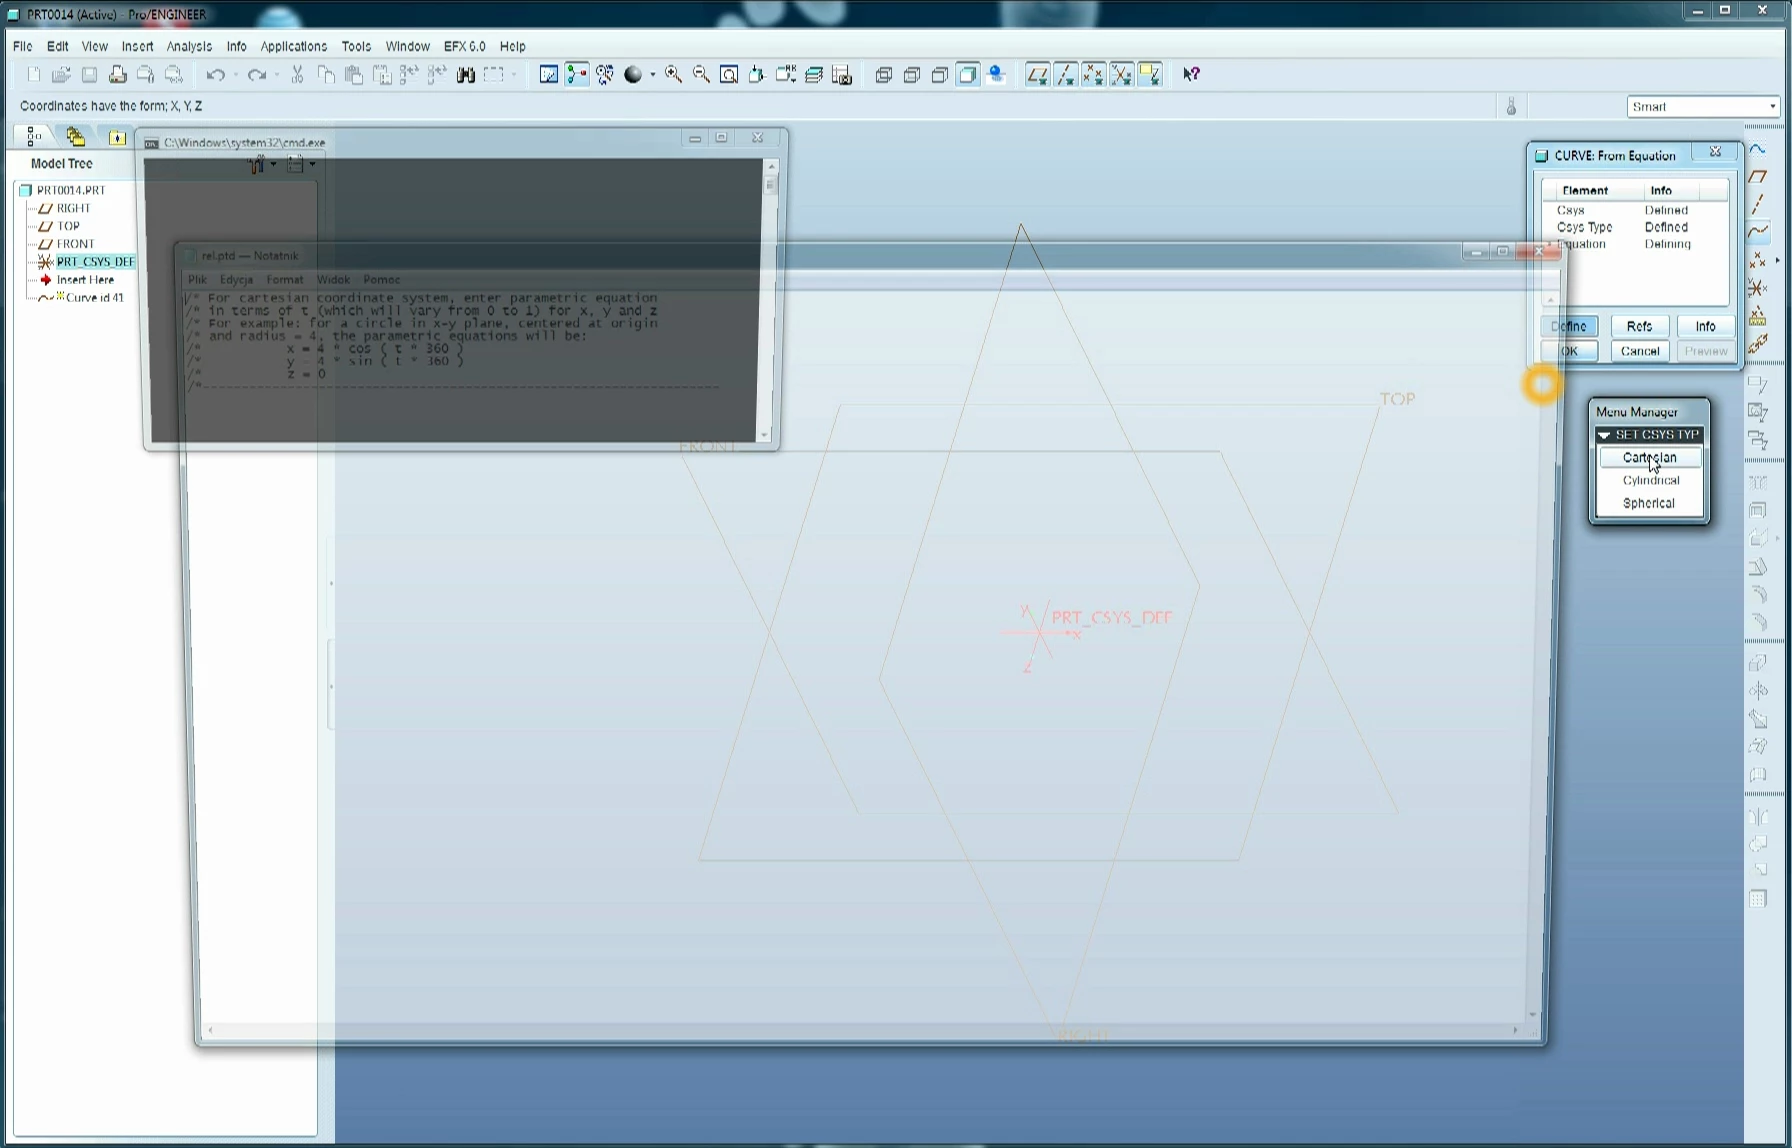Switch to Model Tree navigator tab
The height and width of the screenshot is (1148, 1792).
[33, 137]
